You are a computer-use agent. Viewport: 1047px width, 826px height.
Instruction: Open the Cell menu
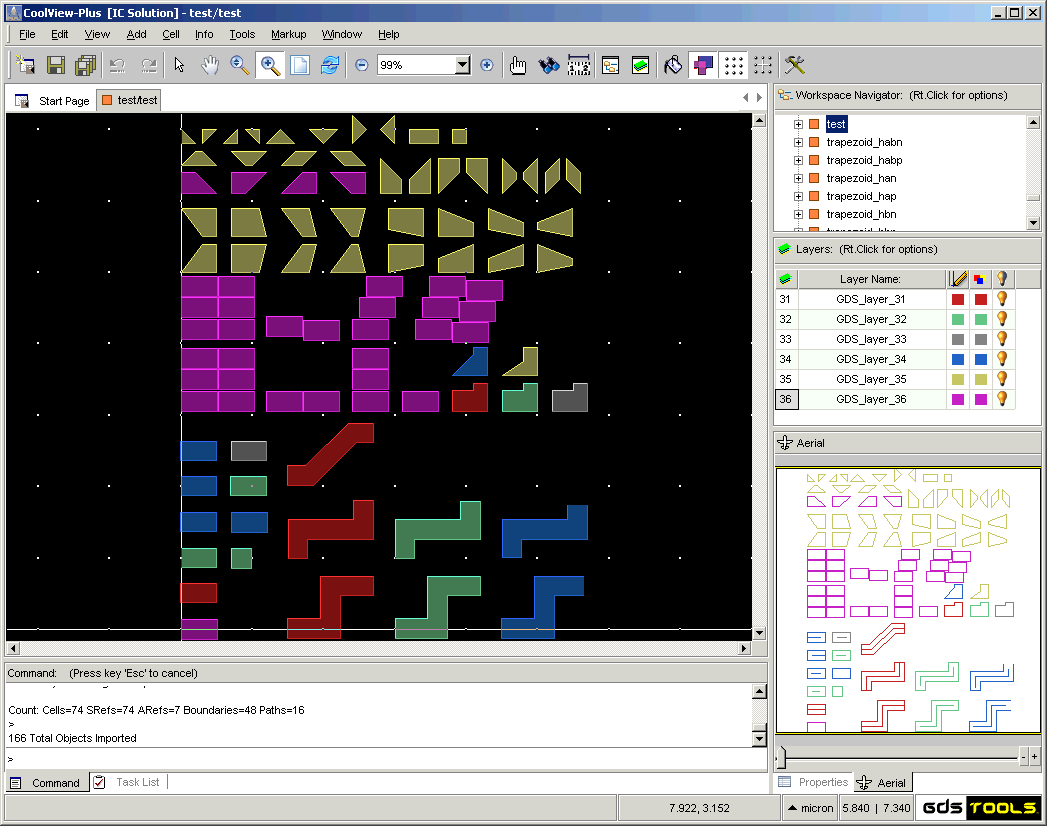[x=171, y=34]
